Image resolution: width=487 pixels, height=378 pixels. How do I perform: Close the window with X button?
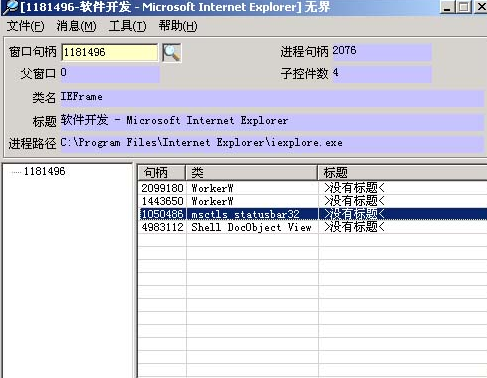481,7
